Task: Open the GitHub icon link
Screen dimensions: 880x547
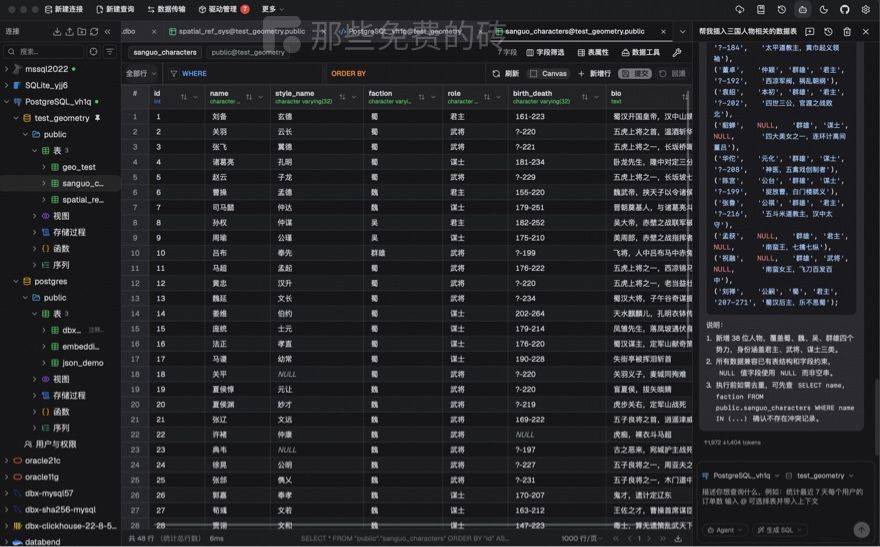Action: tap(845, 9)
